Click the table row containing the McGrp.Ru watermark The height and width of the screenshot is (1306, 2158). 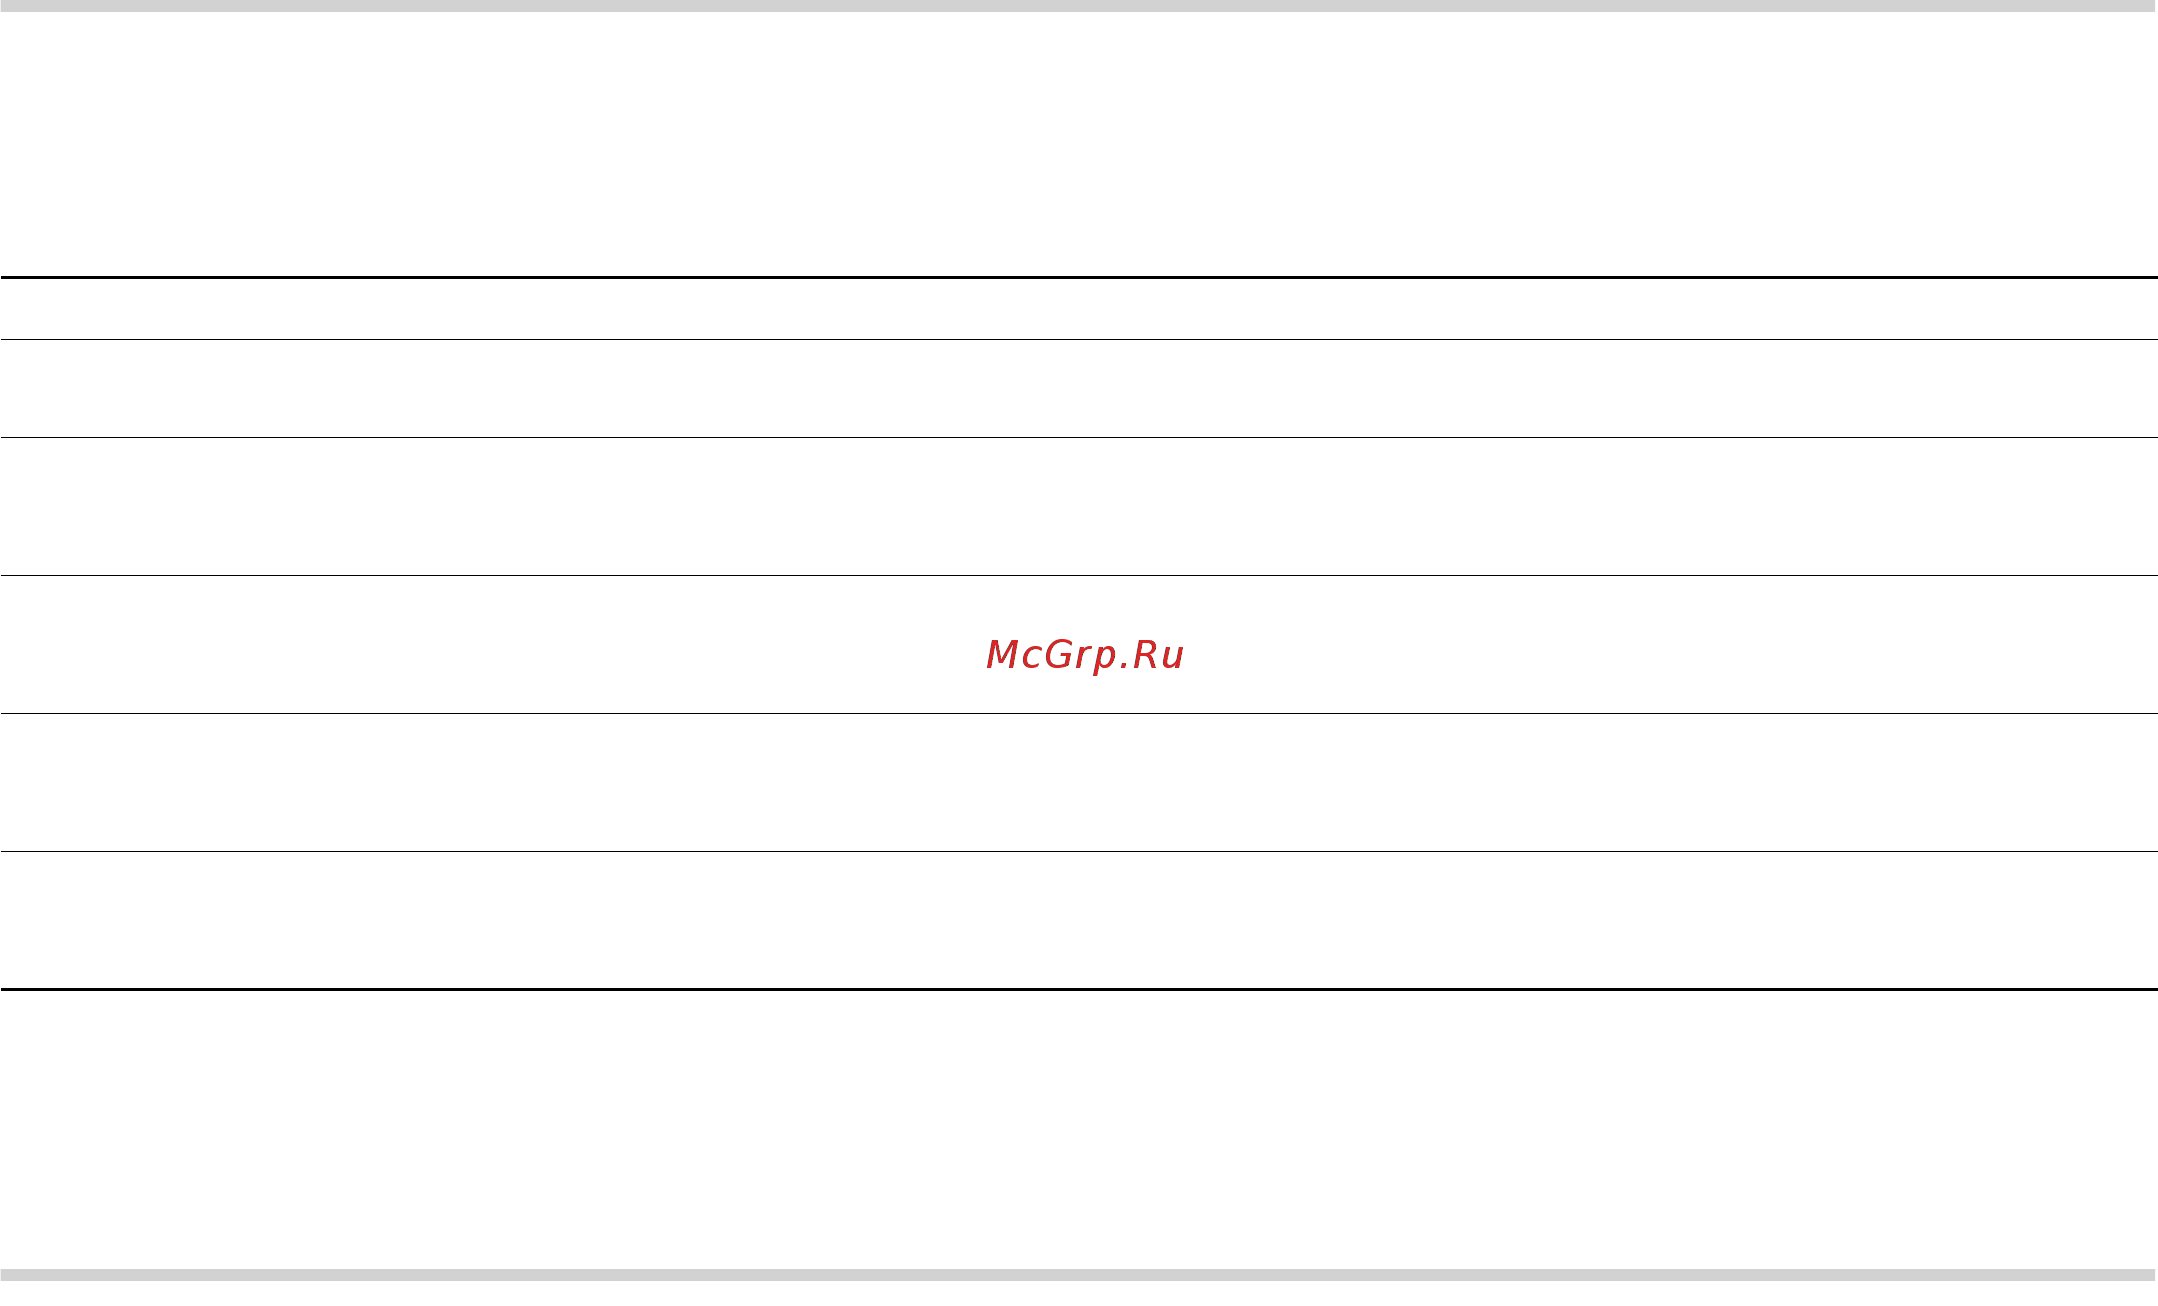[x=1079, y=645]
